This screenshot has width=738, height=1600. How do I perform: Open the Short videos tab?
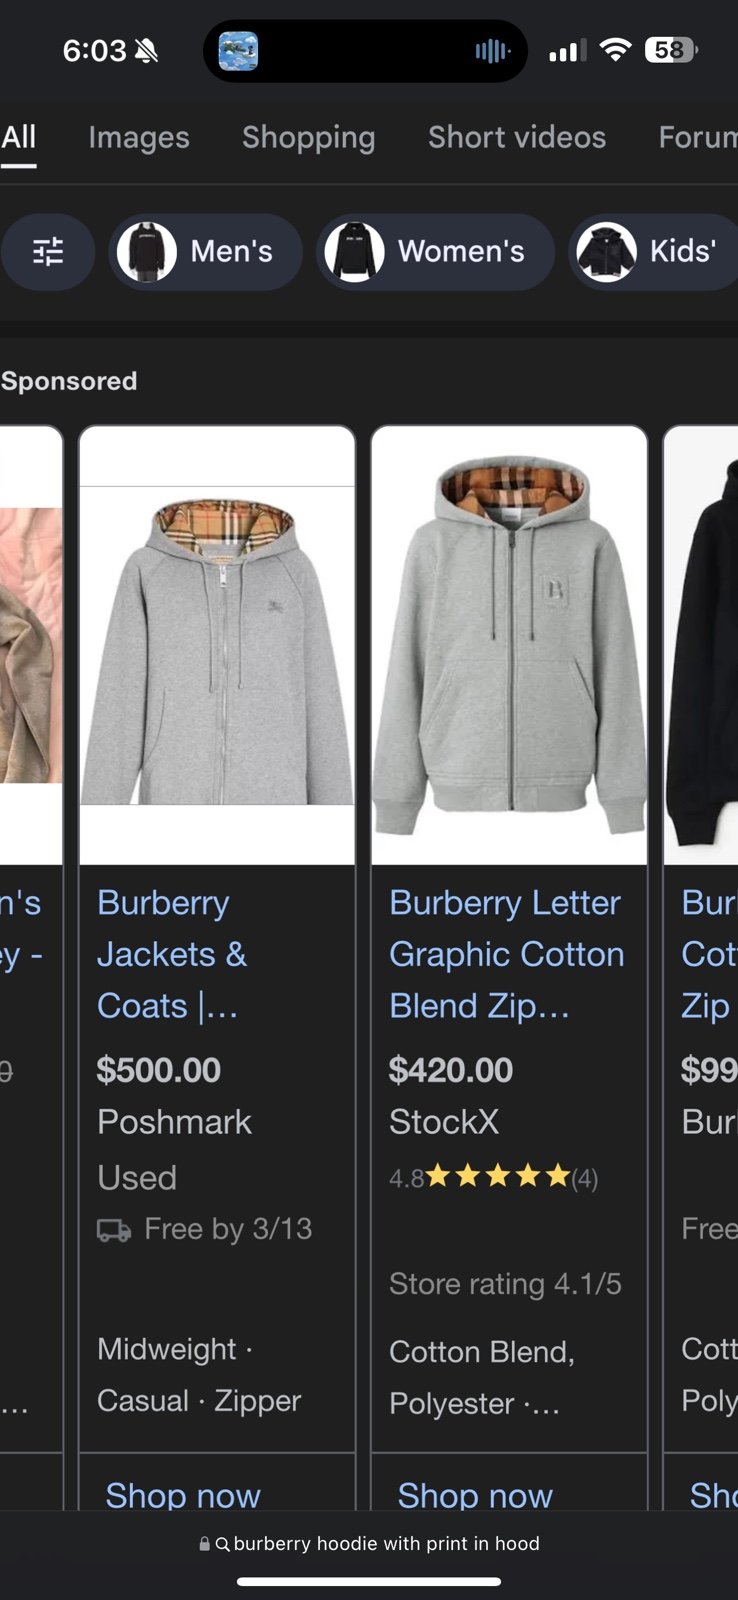coord(517,137)
